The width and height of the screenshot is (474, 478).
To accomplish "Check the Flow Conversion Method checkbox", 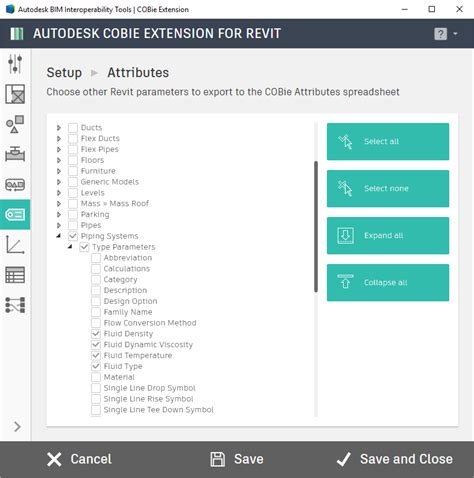I will 96,323.
